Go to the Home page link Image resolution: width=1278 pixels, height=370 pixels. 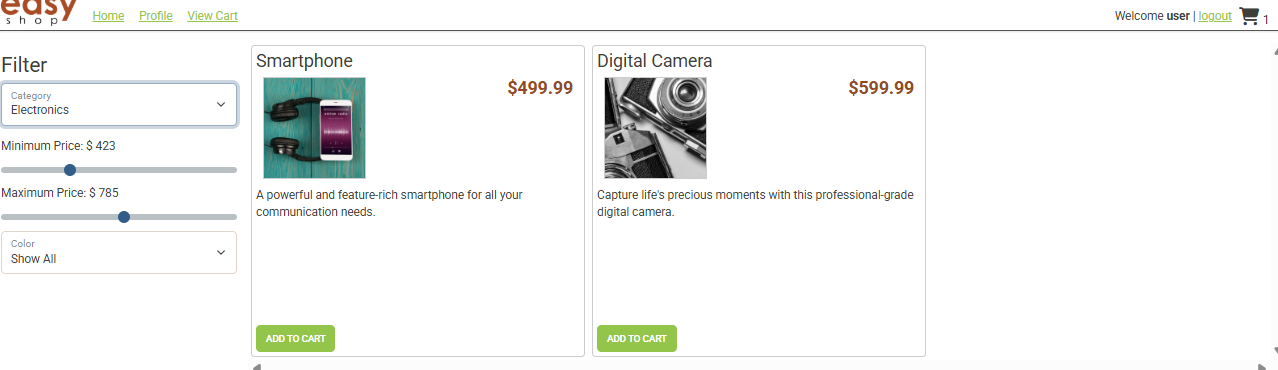(108, 16)
